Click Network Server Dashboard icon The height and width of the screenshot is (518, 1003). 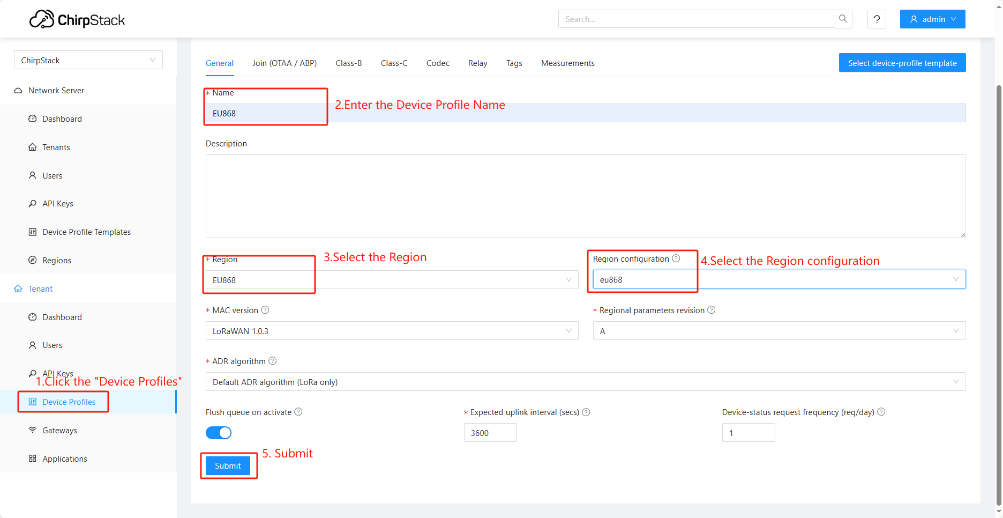pyautogui.click(x=33, y=119)
